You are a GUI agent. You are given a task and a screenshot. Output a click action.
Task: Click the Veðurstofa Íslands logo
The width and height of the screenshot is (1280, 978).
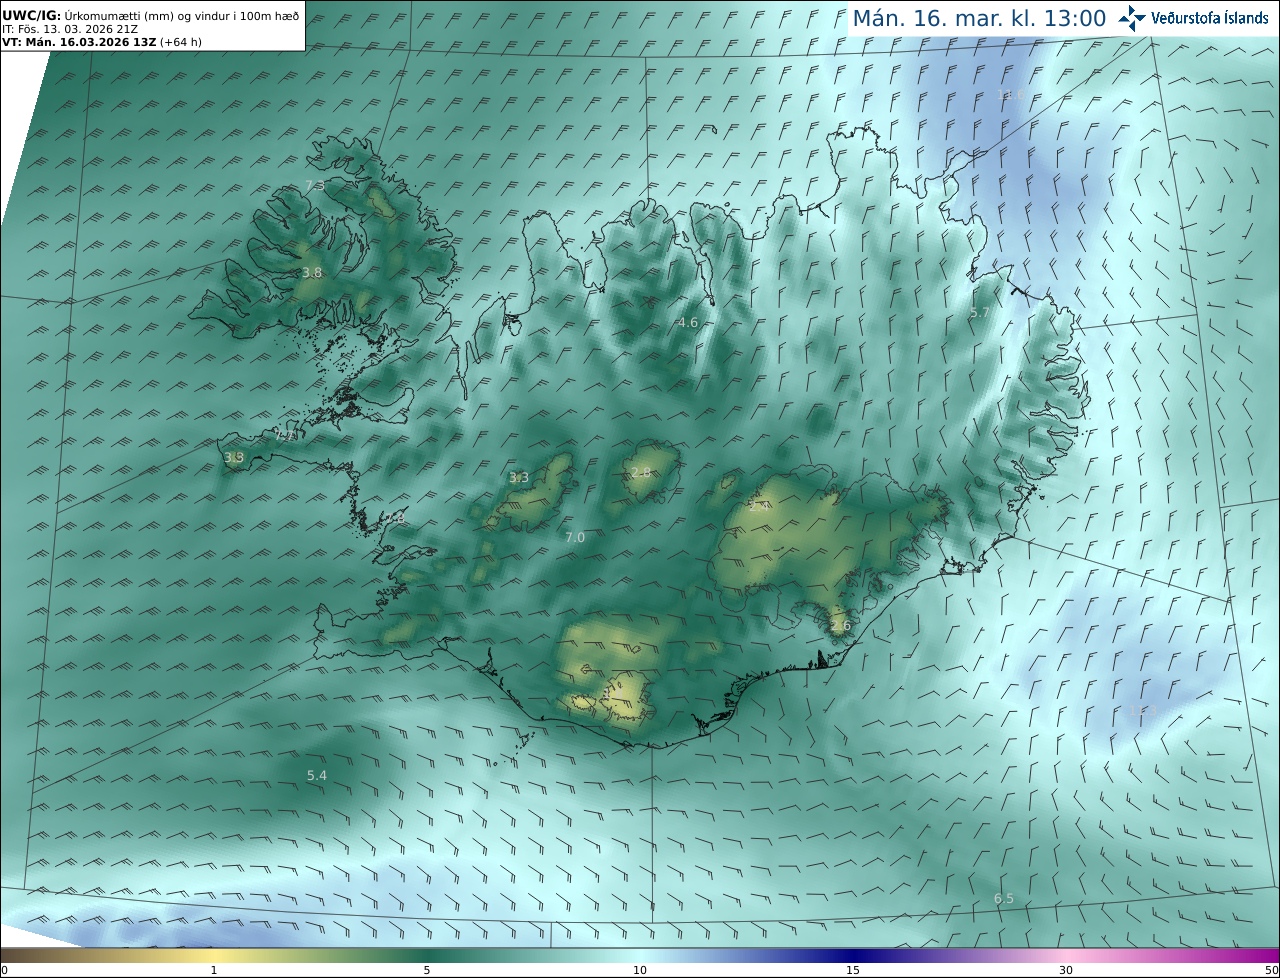tap(1193, 17)
